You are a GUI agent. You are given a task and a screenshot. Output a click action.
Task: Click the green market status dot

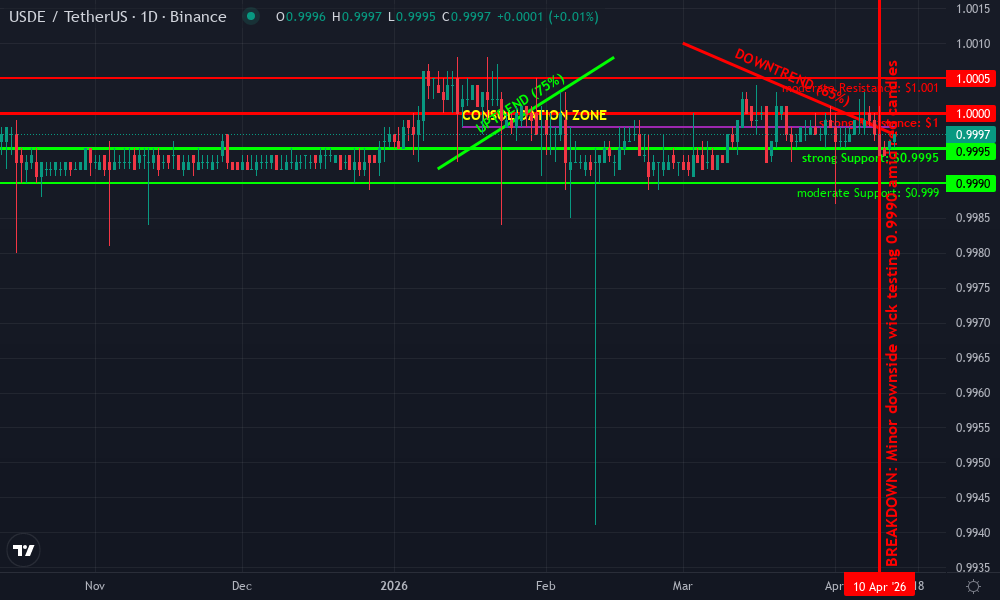tap(251, 17)
